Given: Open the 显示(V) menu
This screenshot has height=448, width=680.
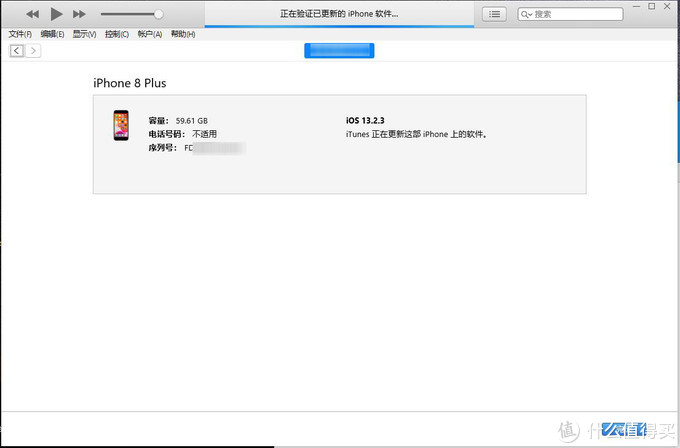Looking at the screenshot, I should point(84,34).
